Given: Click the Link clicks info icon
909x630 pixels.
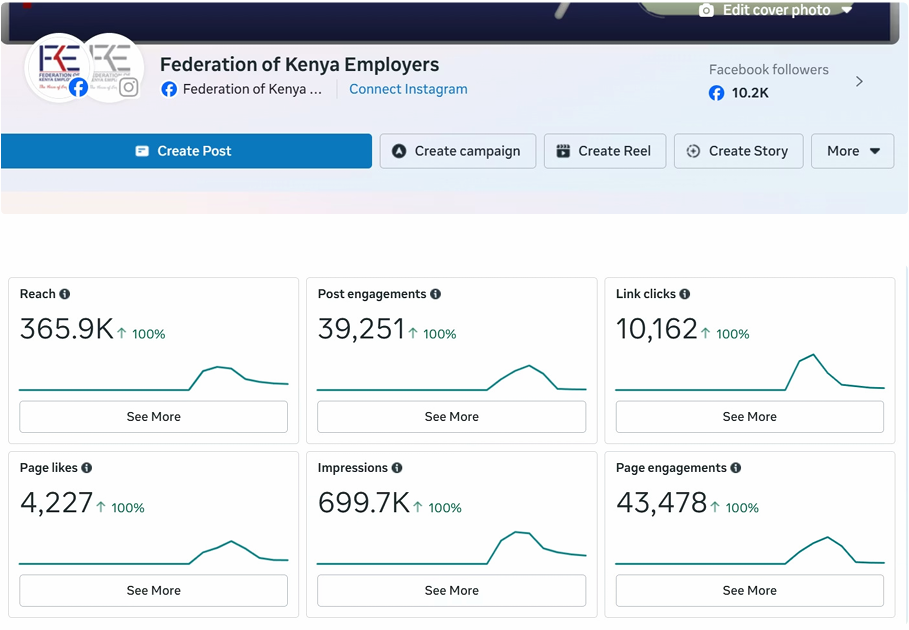Looking at the screenshot, I should point(685,294).
